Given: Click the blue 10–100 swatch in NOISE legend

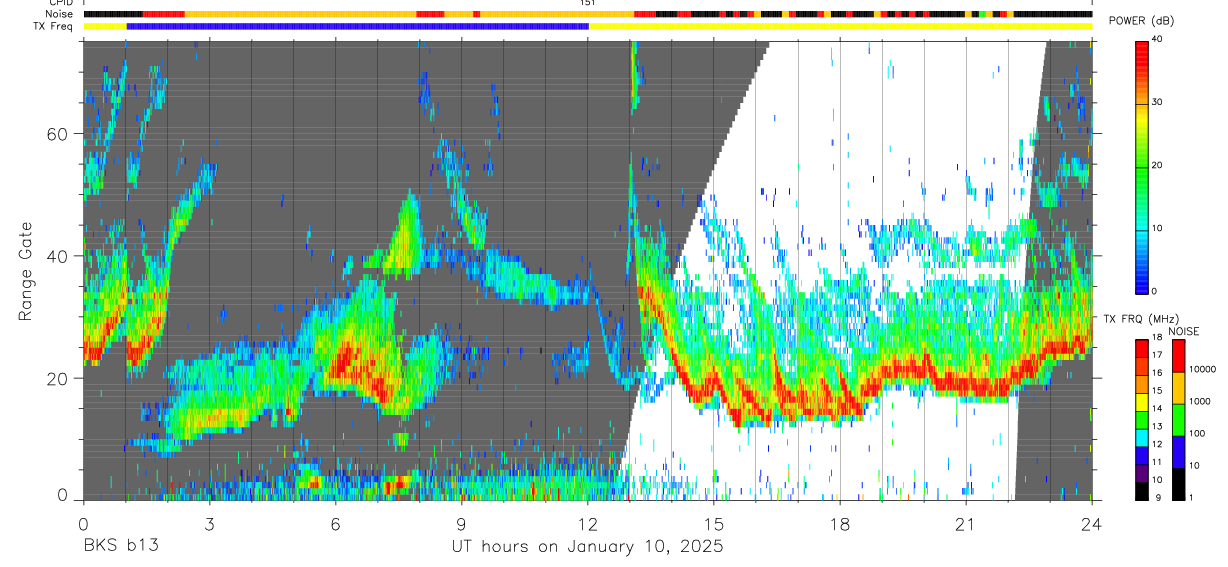Looking at the screenshot, I should pos(1178,451).
